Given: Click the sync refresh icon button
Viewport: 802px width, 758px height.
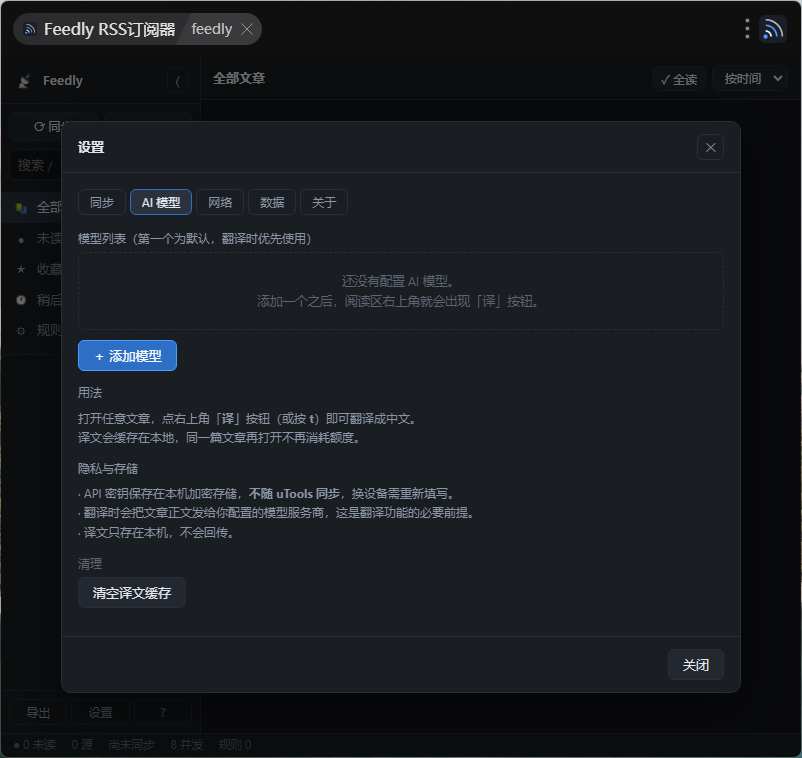Looking at the screenshot, I should pos(39,126).
